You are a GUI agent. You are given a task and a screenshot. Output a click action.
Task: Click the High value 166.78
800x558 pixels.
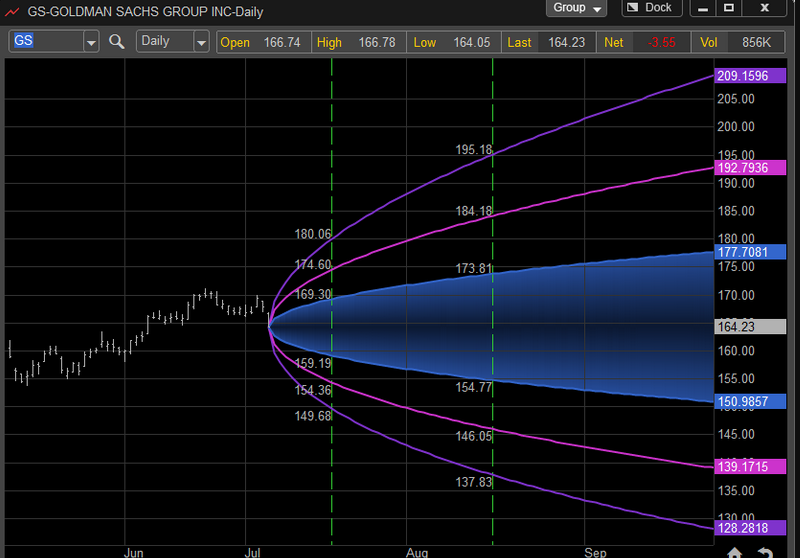pyautogui.click(x=377, y=42)
